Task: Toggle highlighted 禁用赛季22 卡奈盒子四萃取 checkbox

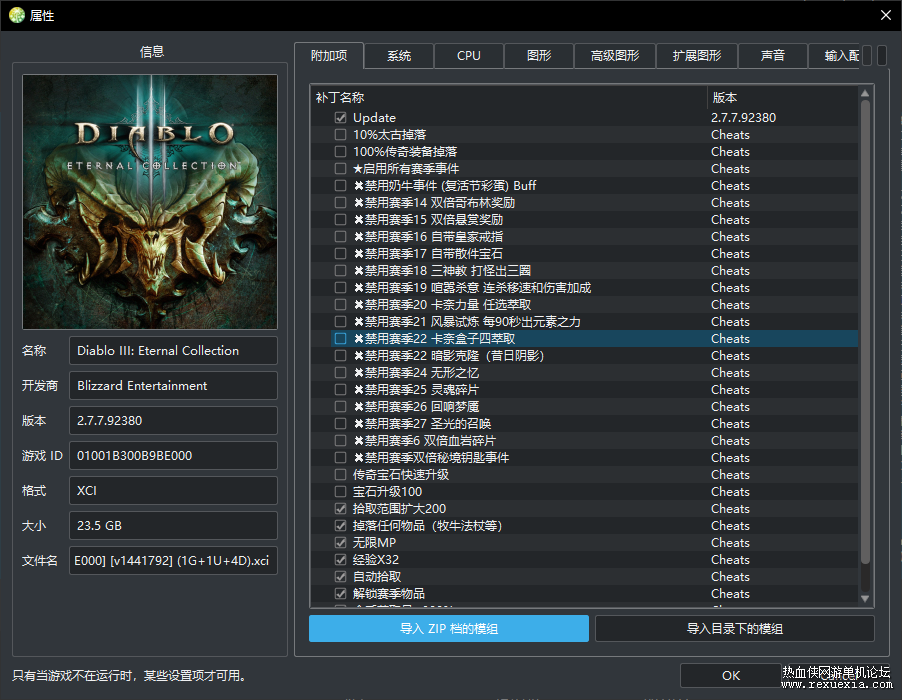Action: tap(341, 338)
